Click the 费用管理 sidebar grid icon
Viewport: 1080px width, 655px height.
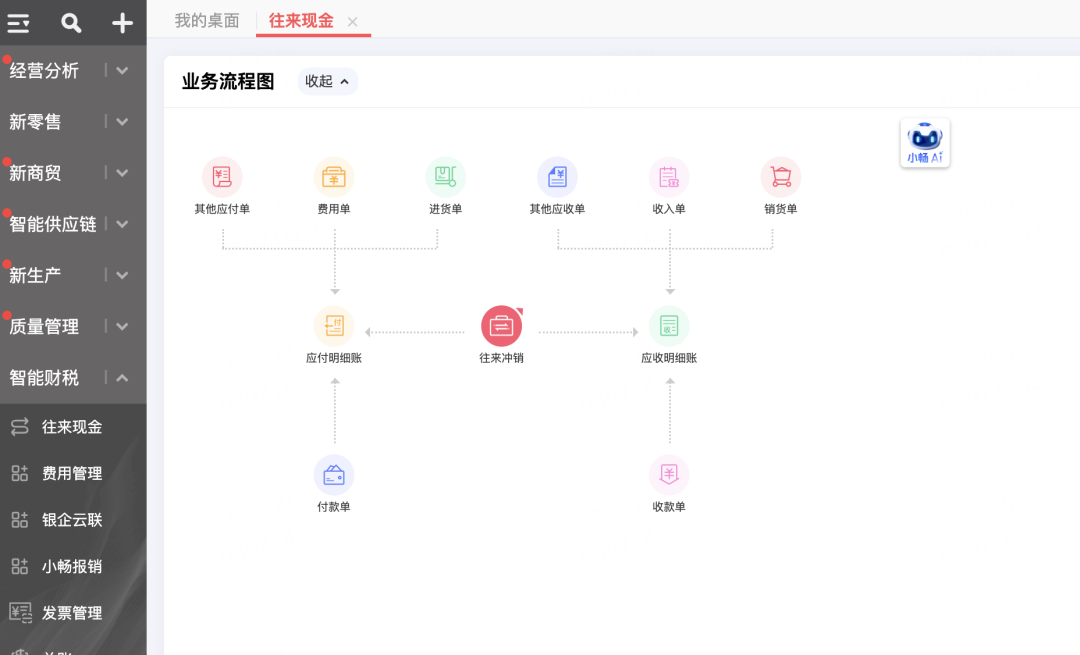(x=20, y=473)
